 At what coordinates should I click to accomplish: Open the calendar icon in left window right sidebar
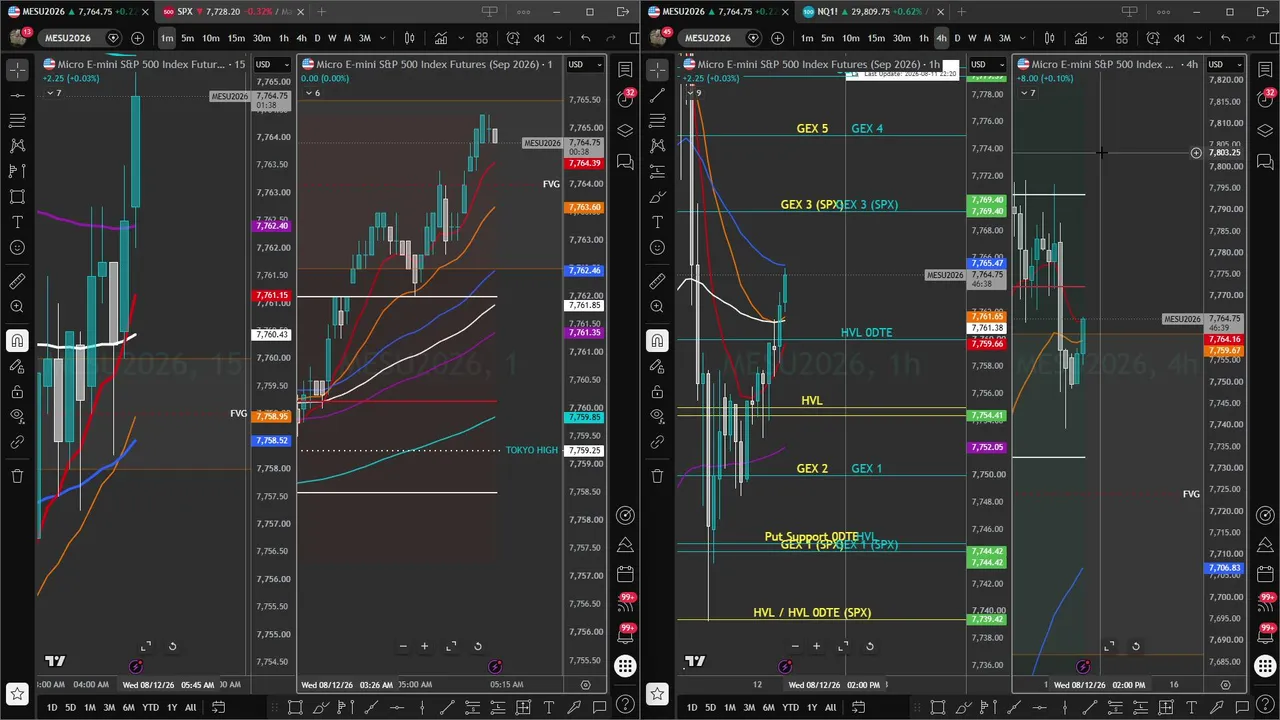coord(625,574)
